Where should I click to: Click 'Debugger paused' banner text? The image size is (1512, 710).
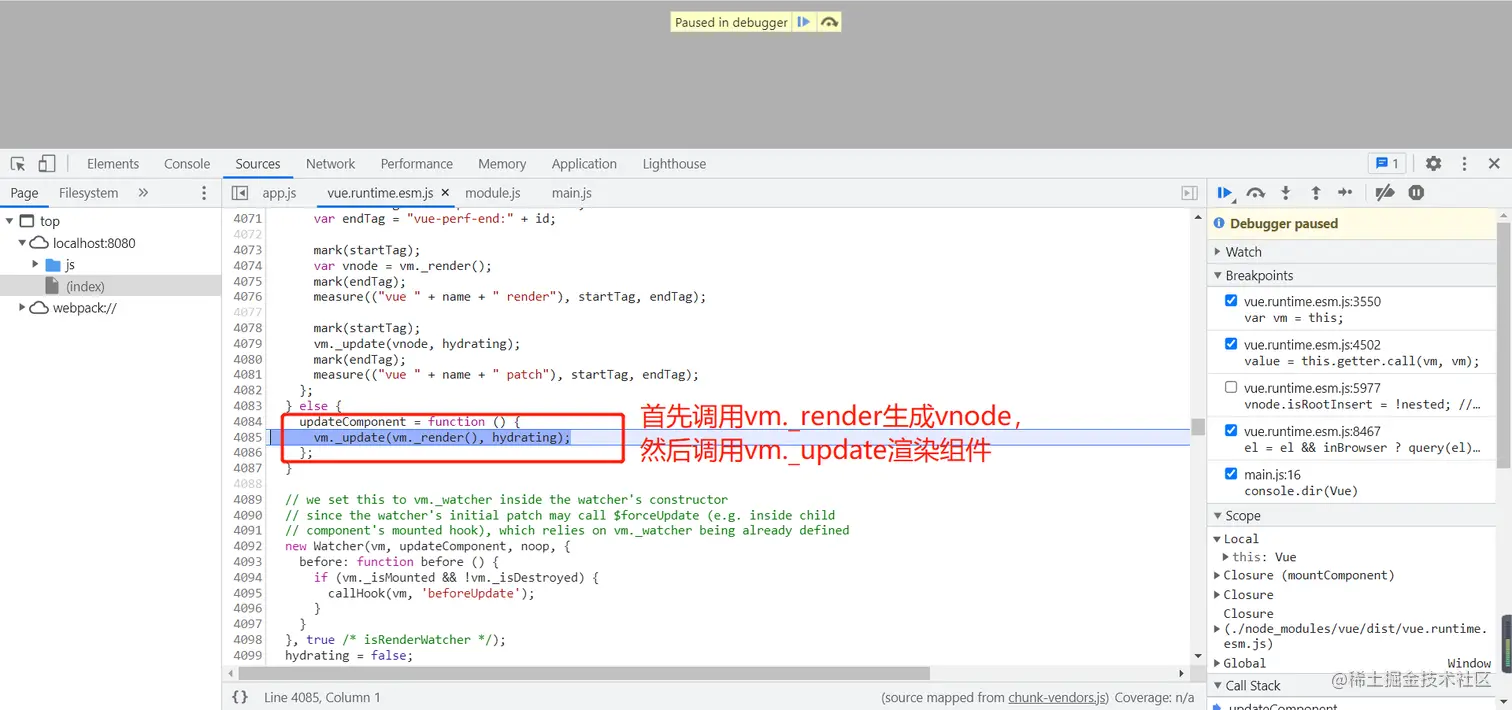pos(1284,224)
